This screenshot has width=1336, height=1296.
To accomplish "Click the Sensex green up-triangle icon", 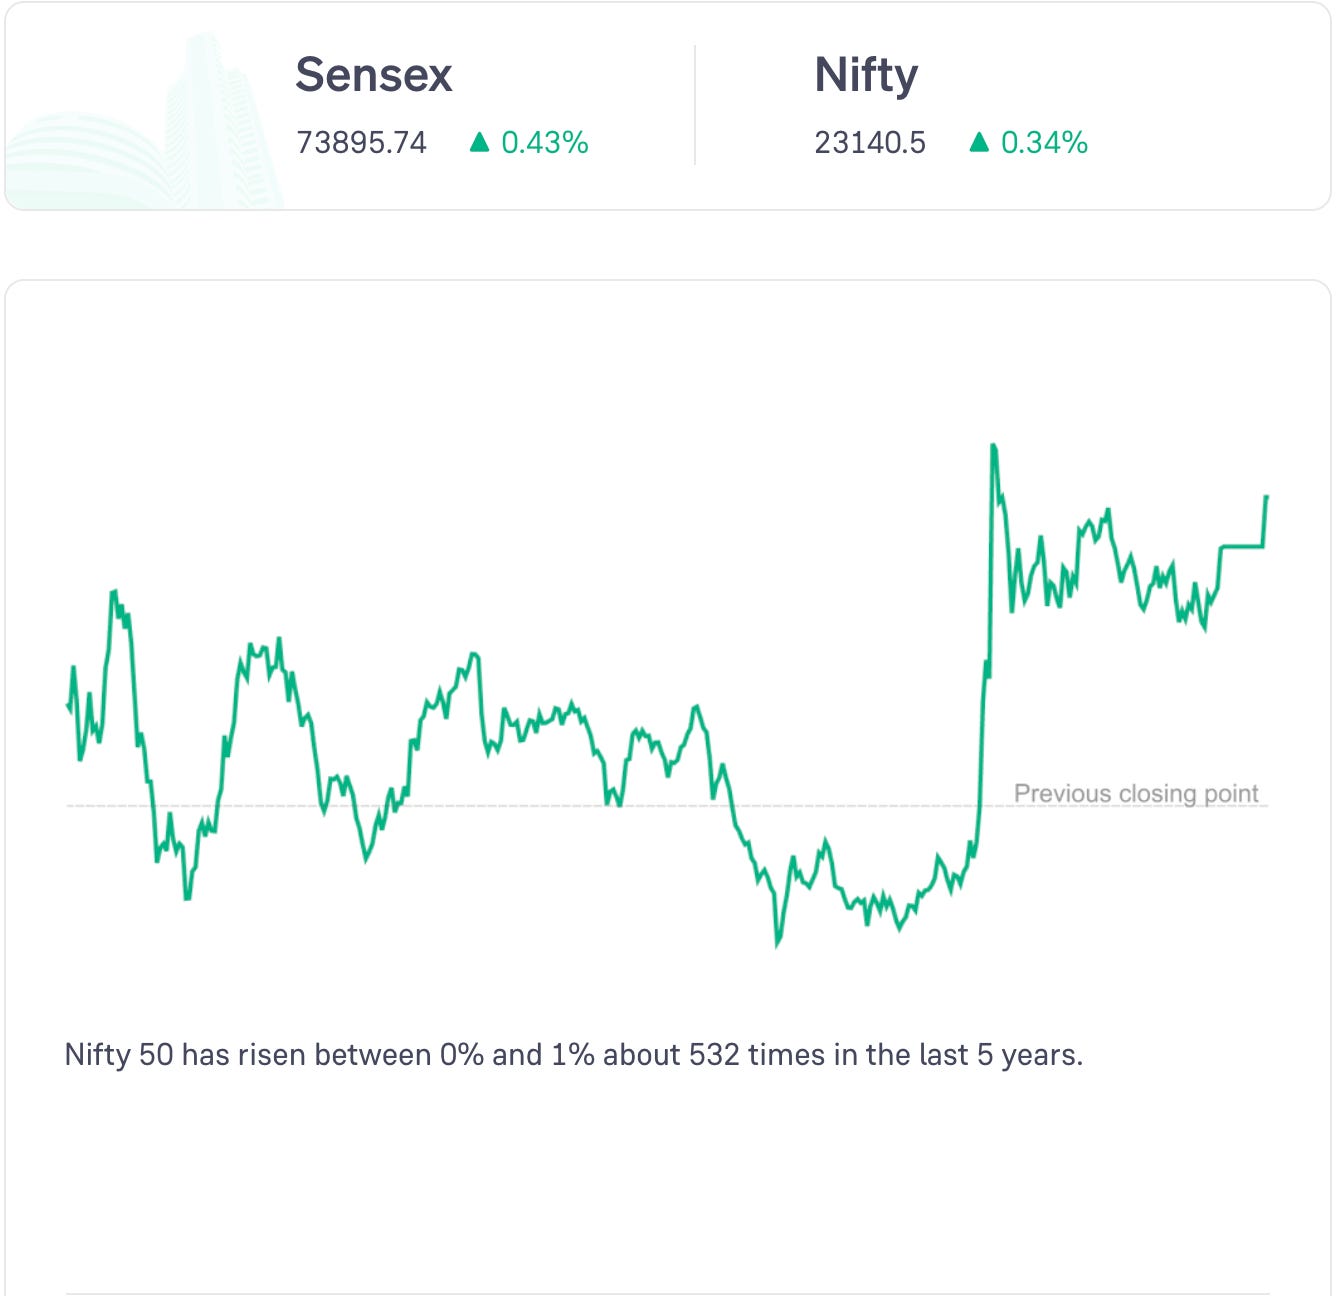I will tap(479, 143).
